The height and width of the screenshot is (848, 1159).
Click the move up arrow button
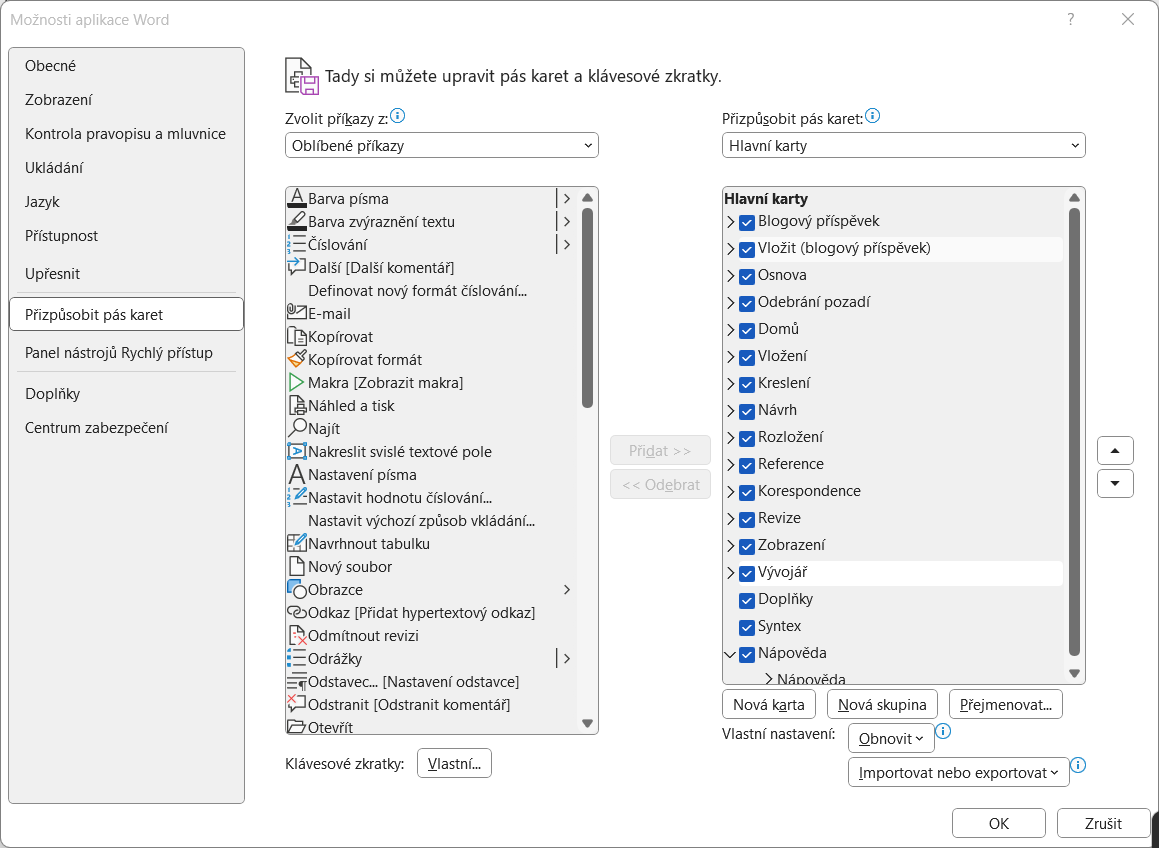tap(1115, 451)
